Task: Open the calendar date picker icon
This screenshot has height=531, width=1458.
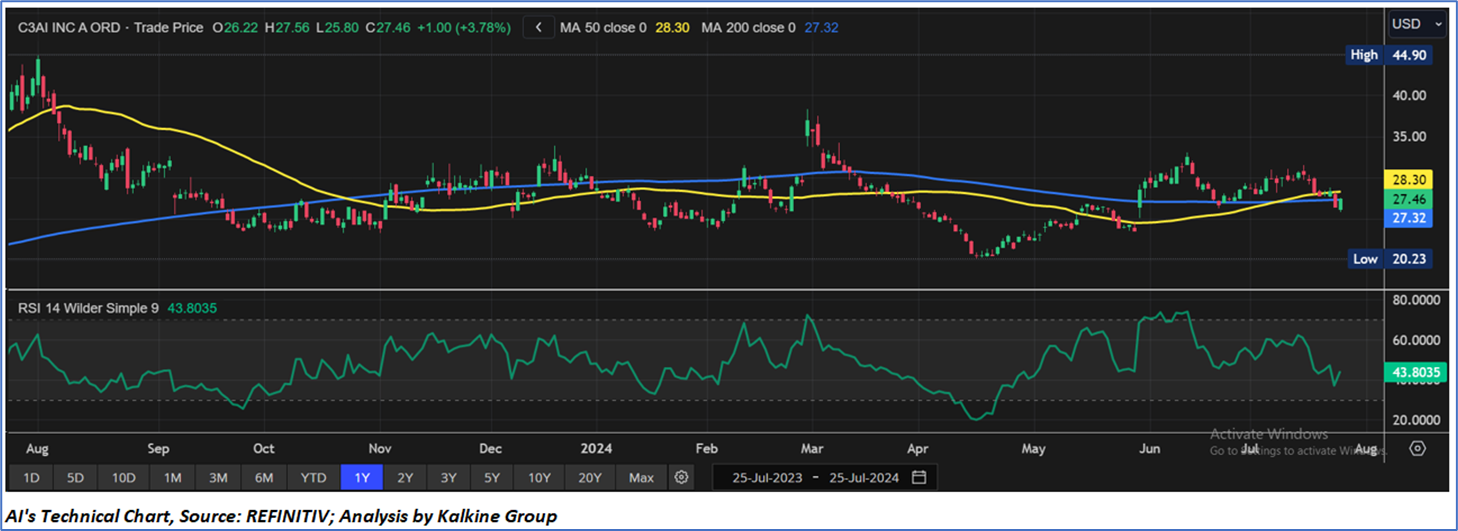Action: click(x=919, y=477)
